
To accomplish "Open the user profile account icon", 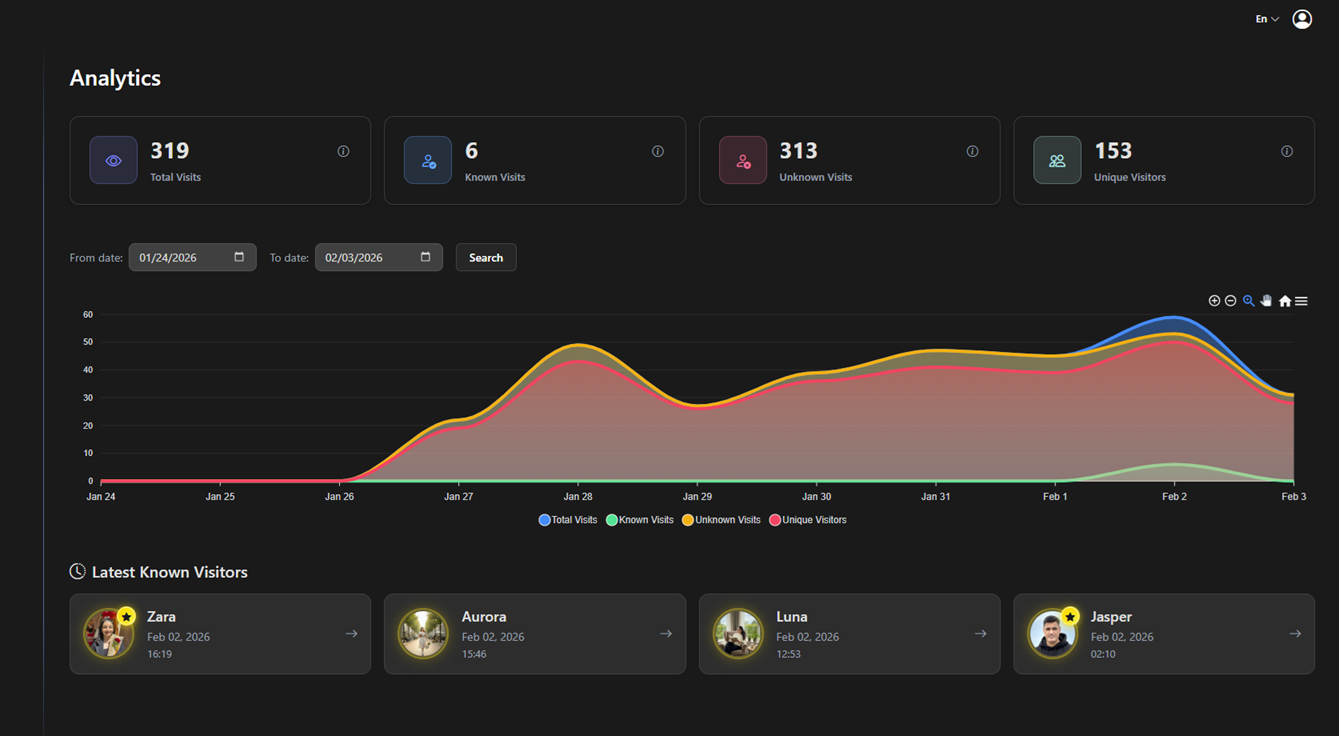I will pyautogui.click(x=1301, y=18).
